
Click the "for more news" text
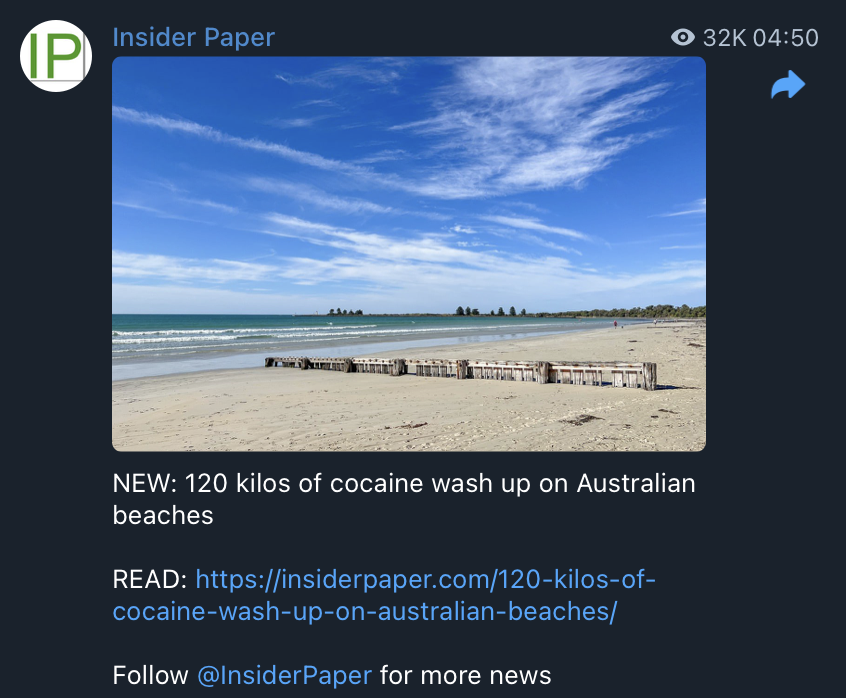pos(465,675)
